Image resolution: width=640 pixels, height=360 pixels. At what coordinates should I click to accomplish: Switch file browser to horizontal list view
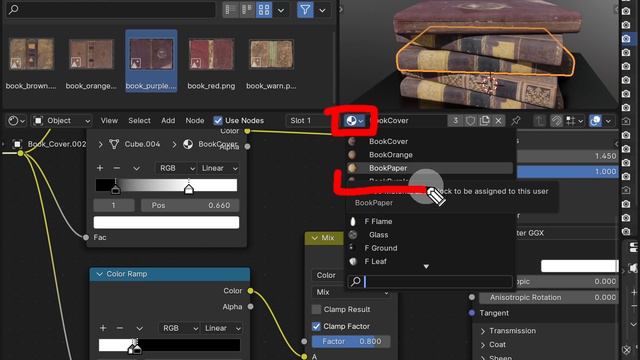pos(247,10)
